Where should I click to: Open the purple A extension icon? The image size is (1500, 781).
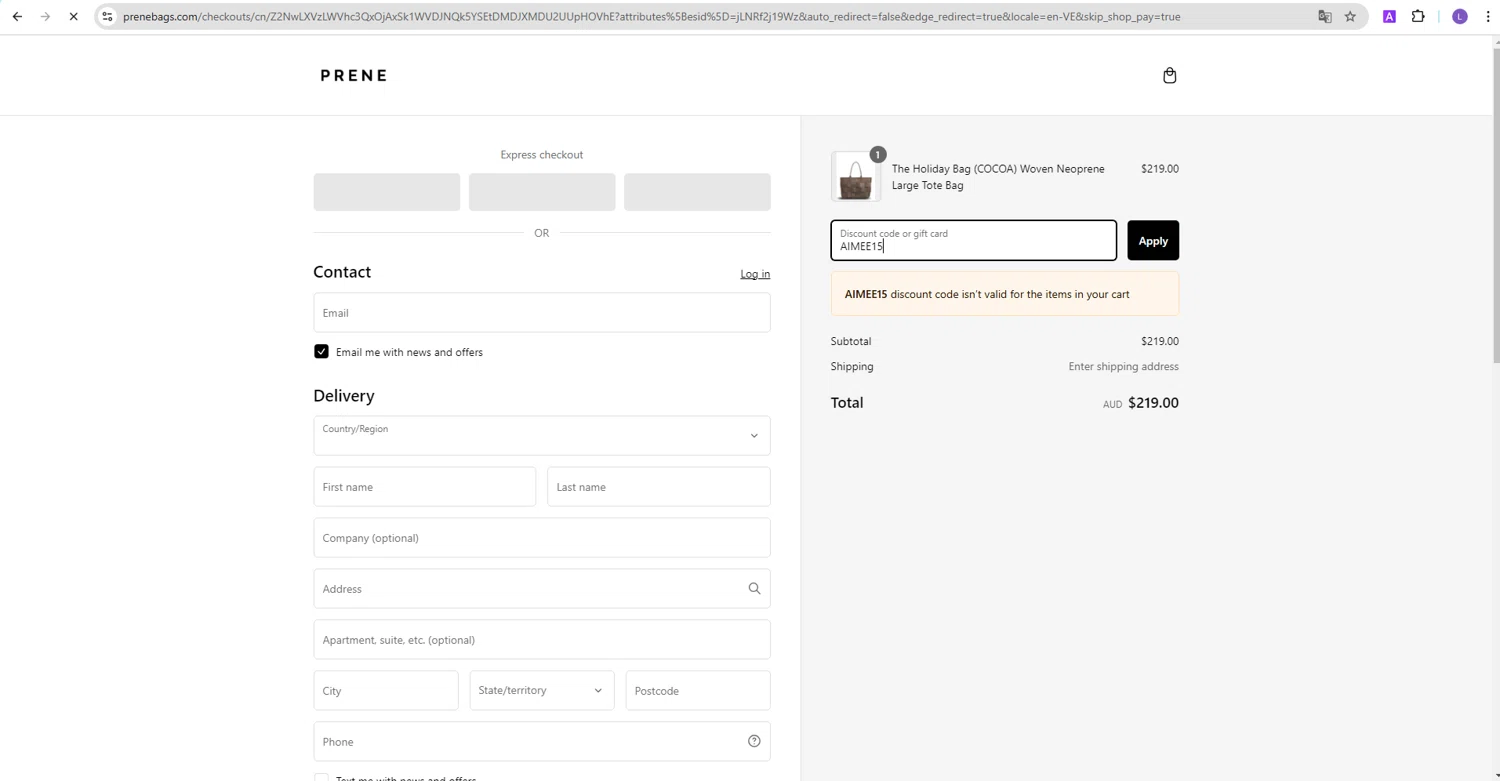[x=1389, y=17]
